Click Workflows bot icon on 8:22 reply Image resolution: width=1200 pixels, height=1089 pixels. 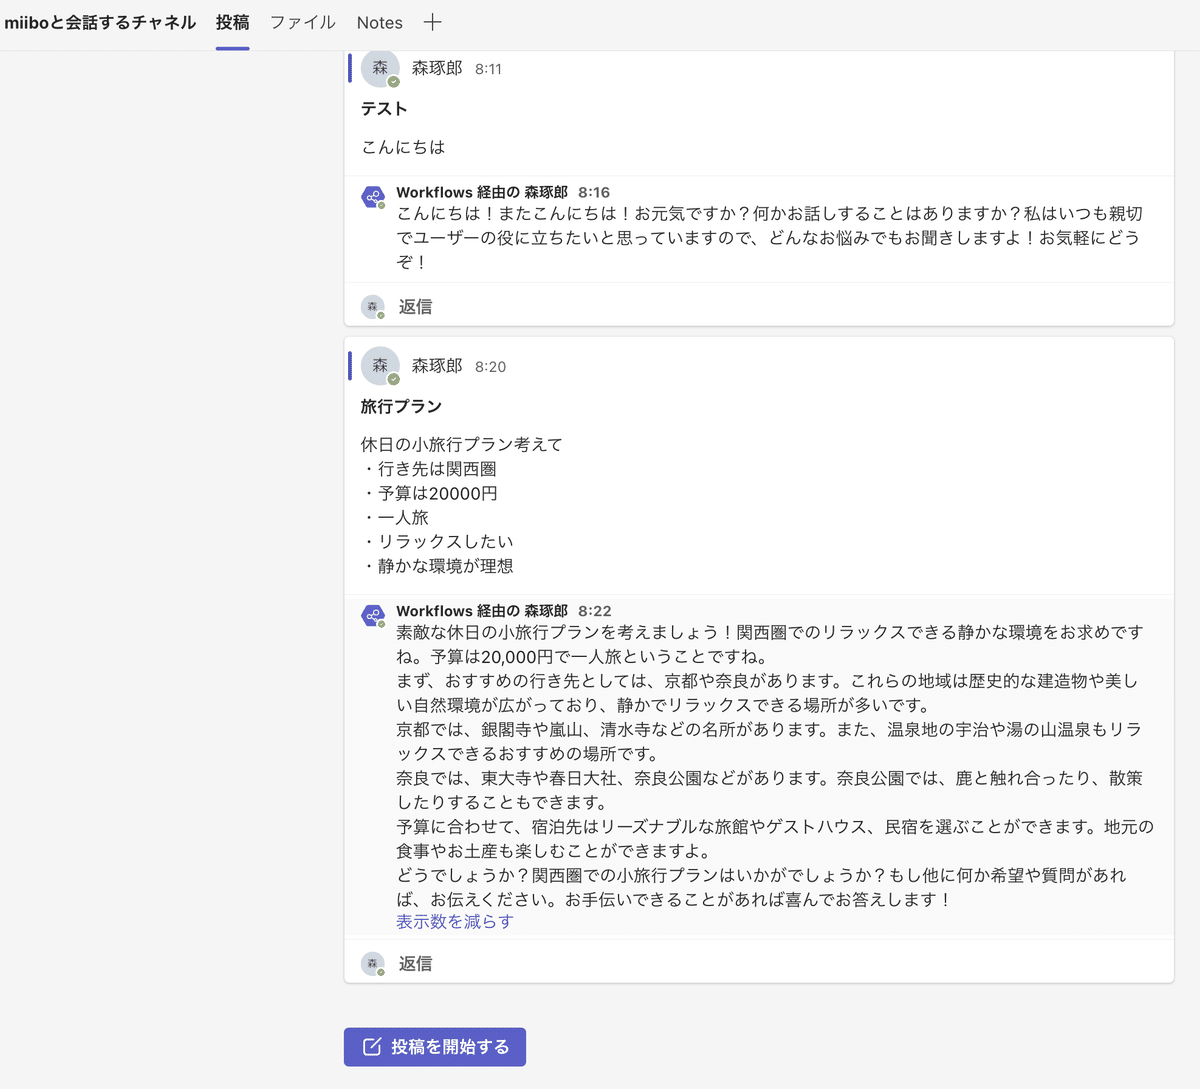tap(373, 616)
